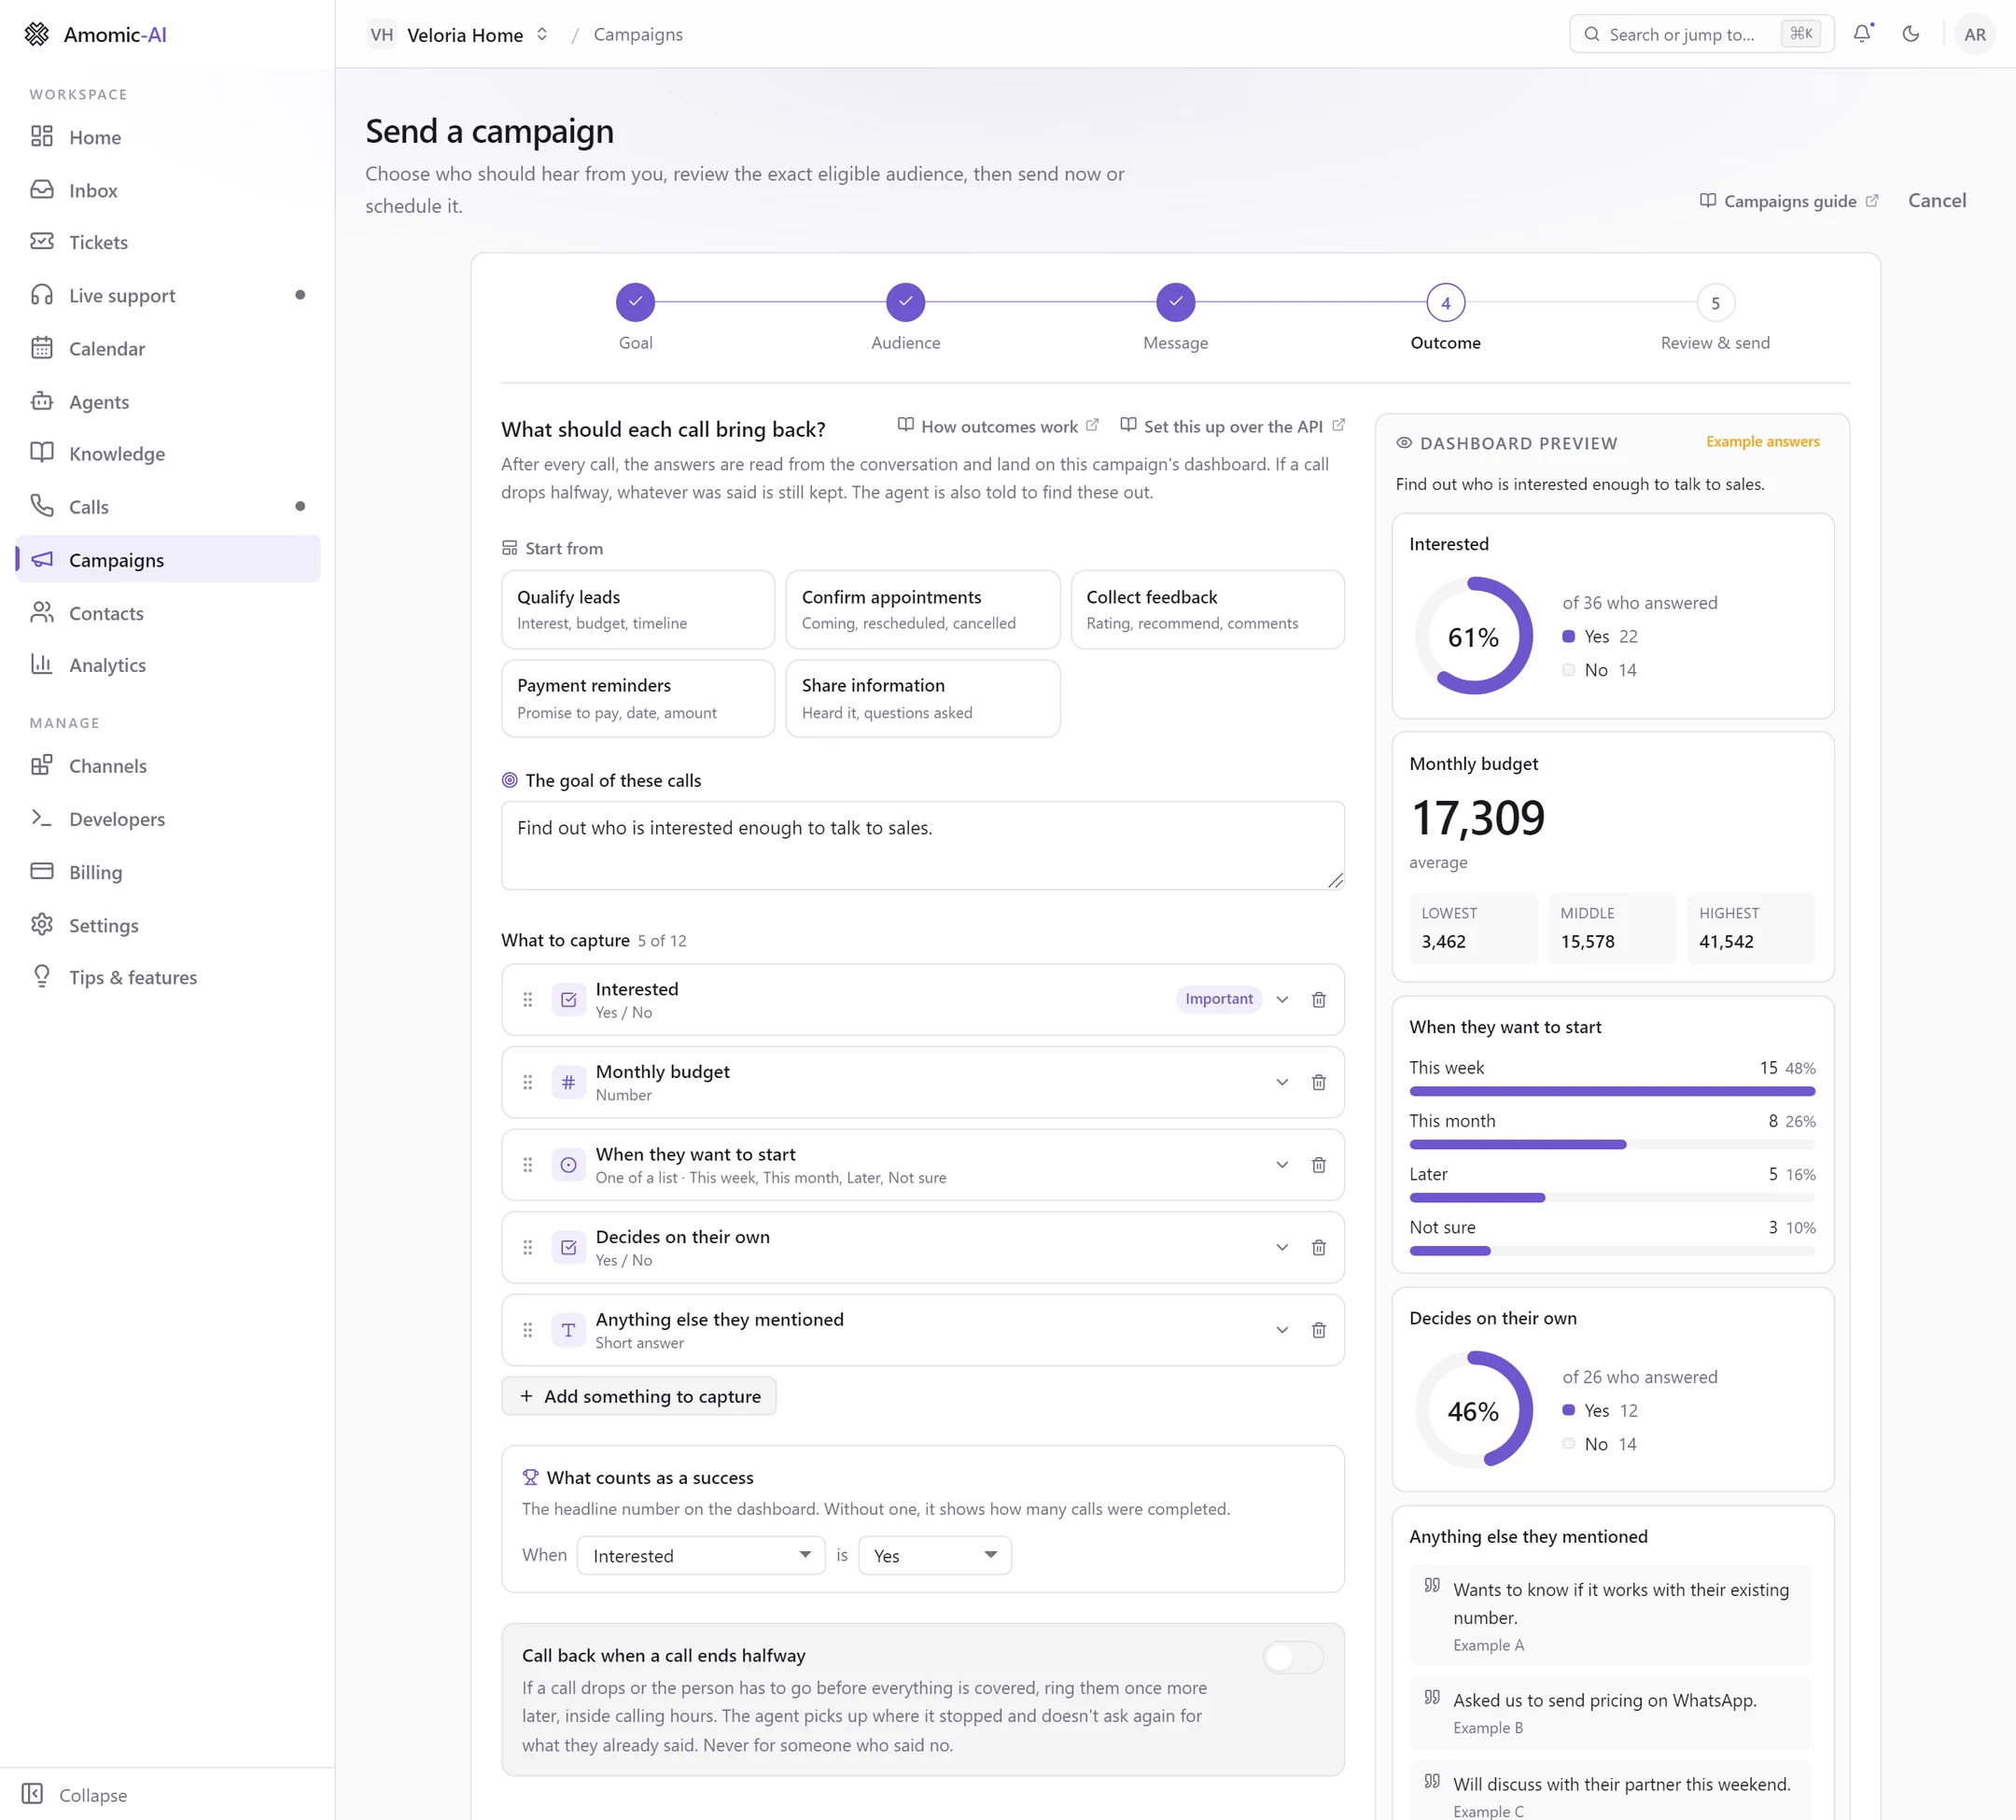Choose the Collect feedback template card
This screenshot has width=2016, height=1820.
pyautogui.click(x=1207, y=609)
